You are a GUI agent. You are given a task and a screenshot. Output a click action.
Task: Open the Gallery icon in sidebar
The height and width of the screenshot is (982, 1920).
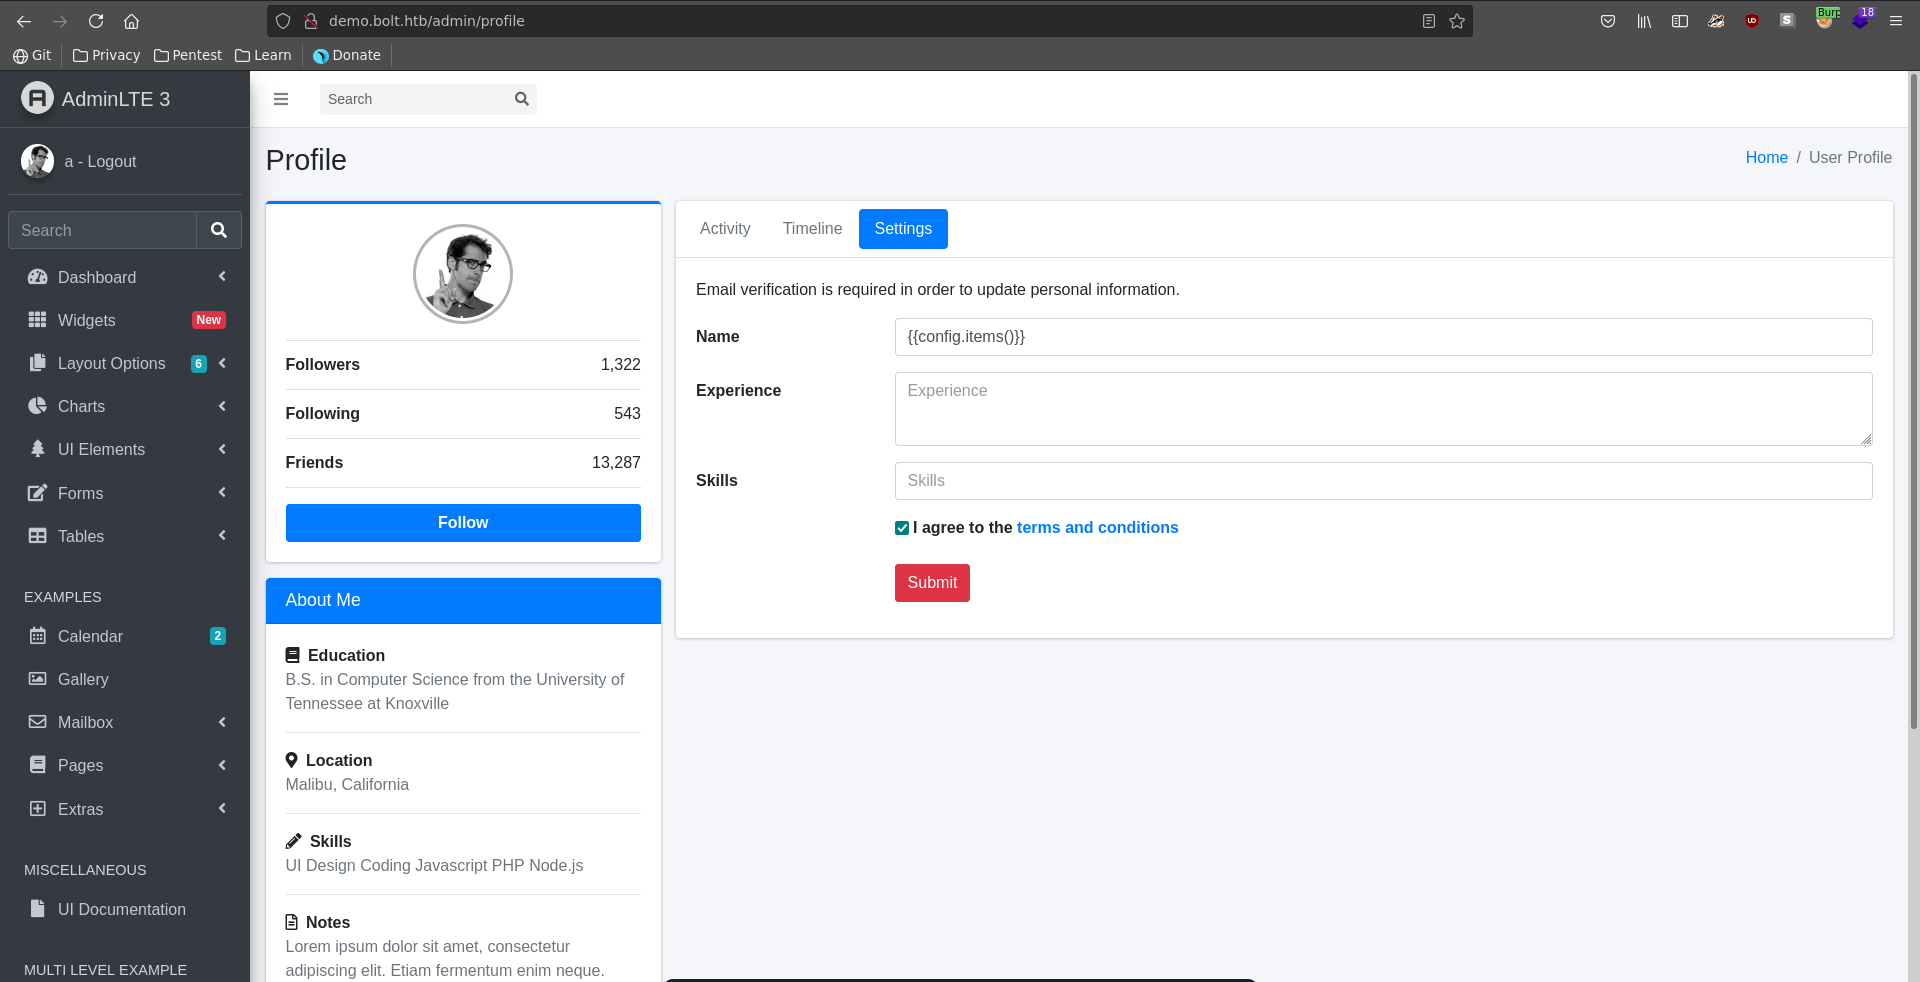coord(38,679)
